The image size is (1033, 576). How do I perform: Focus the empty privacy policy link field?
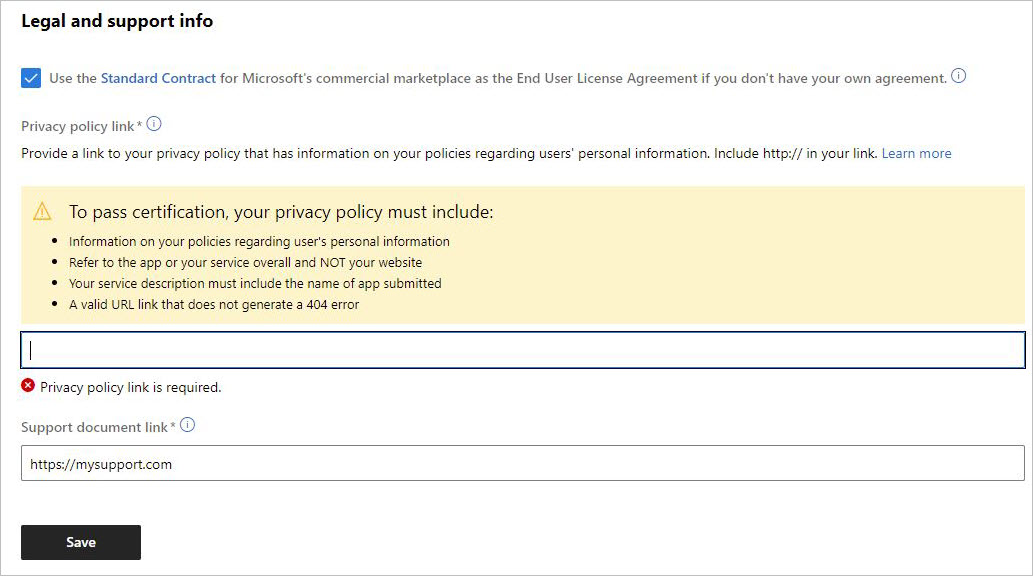pyautogui.click(x=523, y=350)
